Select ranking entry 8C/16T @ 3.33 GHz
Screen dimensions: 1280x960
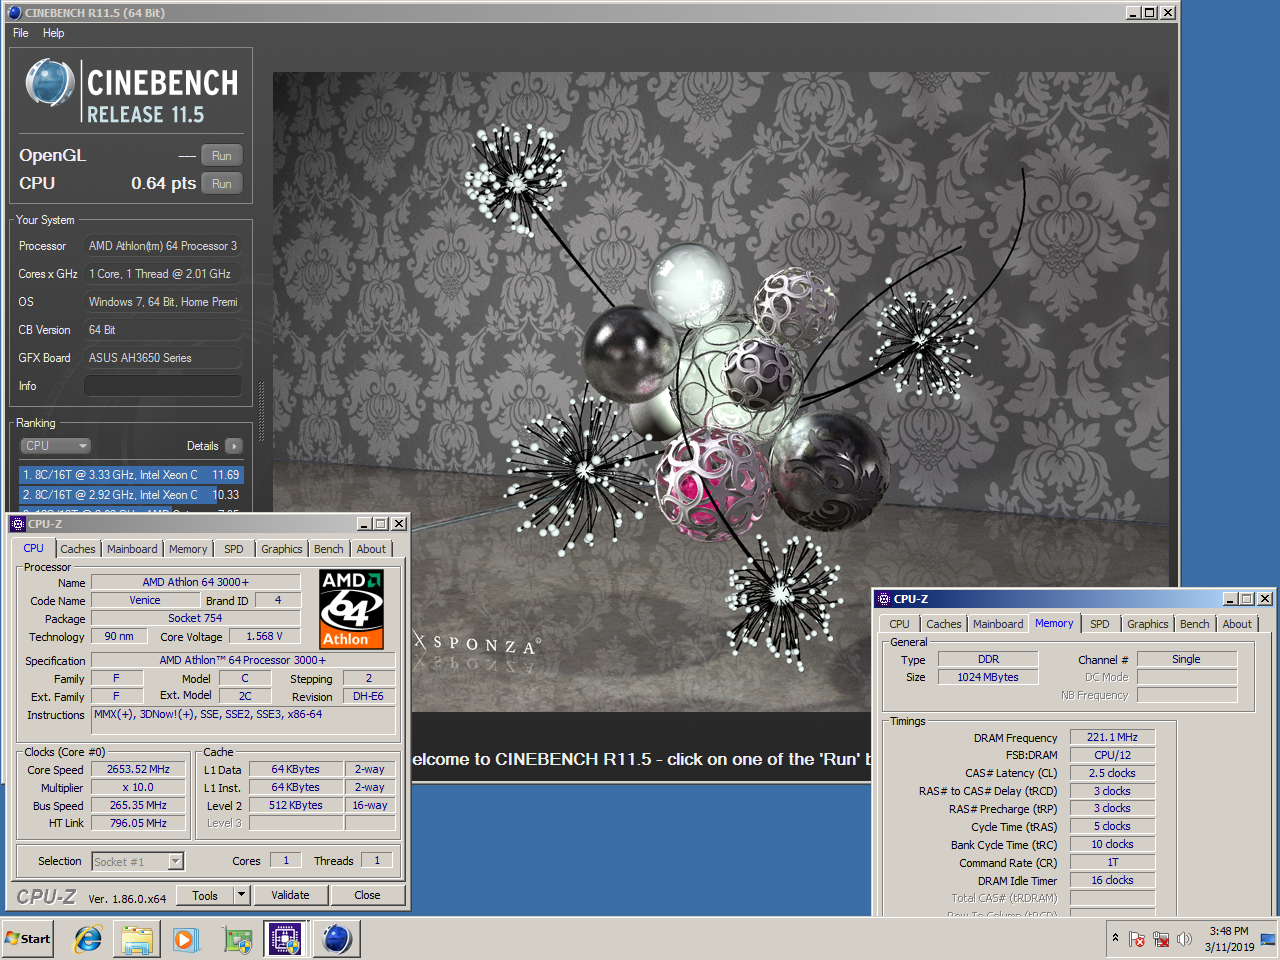pyautogui.click(x=131, y=475)
